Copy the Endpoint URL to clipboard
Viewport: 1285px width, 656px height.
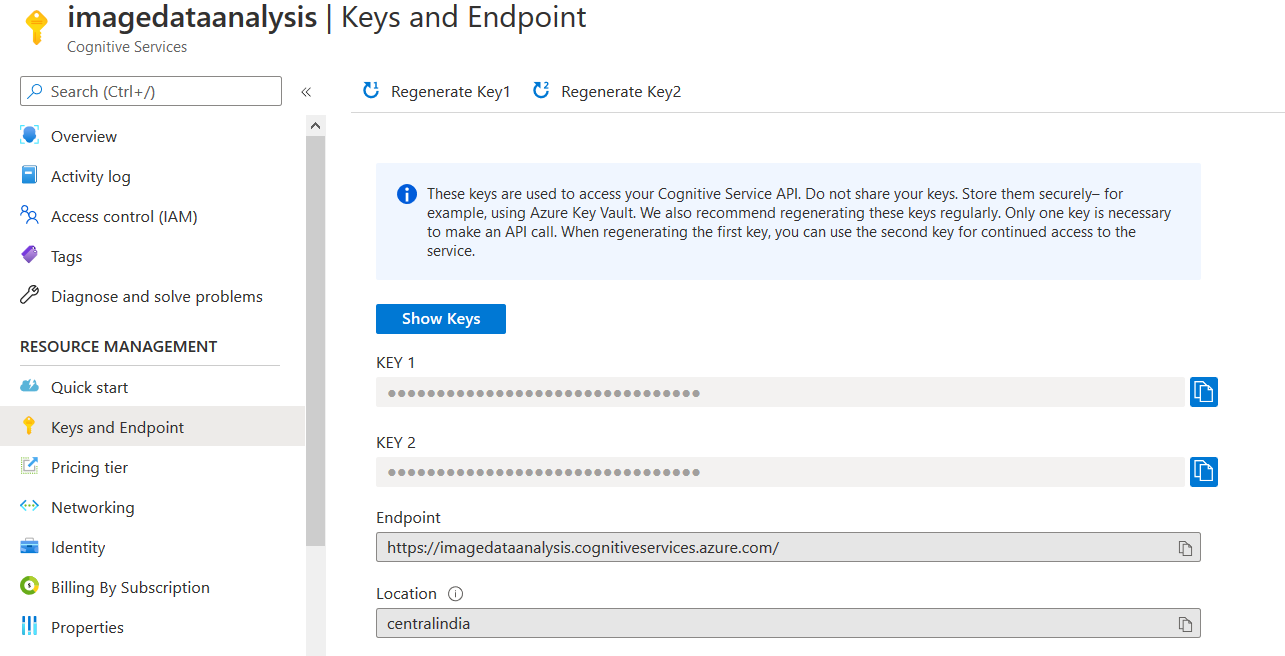click(1185, 548)
